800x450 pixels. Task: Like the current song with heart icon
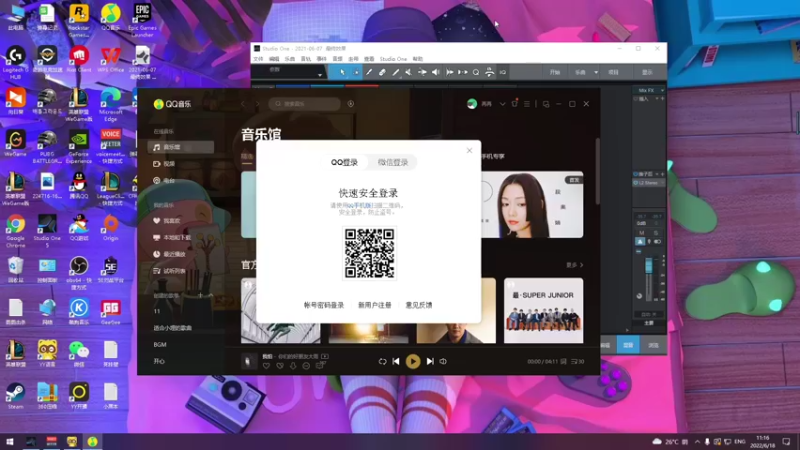[266, 366]
